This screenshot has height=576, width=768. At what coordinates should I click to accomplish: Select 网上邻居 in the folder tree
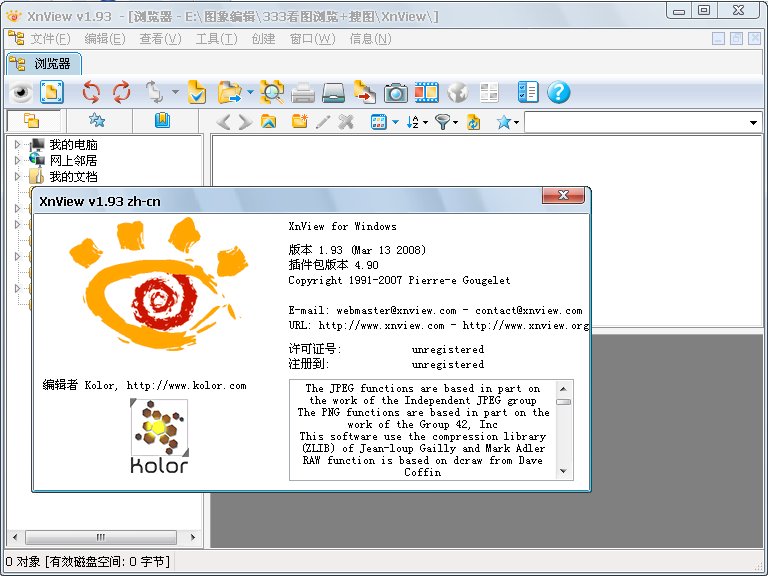click(73, 161)
